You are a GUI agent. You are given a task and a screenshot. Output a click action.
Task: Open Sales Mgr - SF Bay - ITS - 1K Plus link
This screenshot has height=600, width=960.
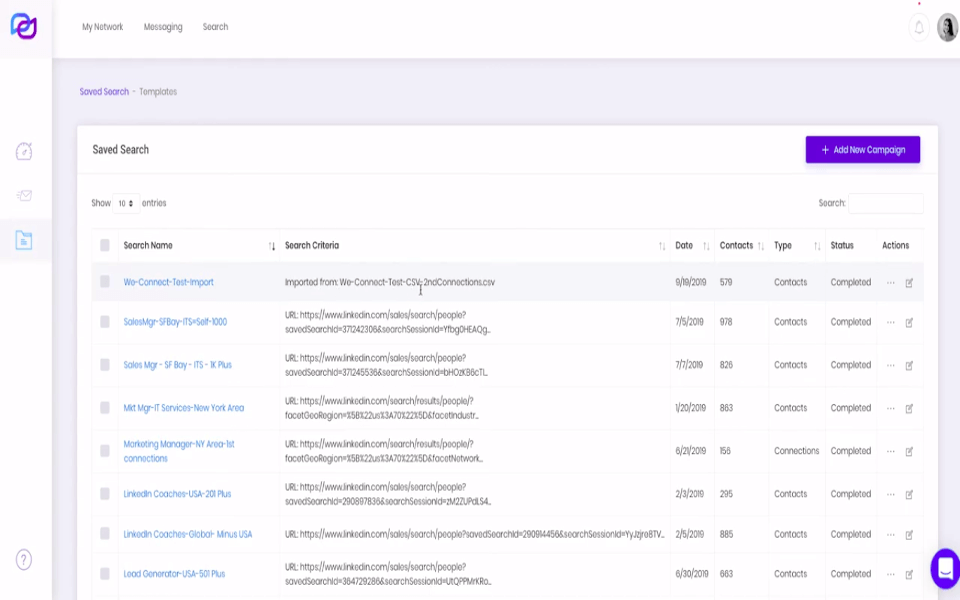[x=178, y=365]
